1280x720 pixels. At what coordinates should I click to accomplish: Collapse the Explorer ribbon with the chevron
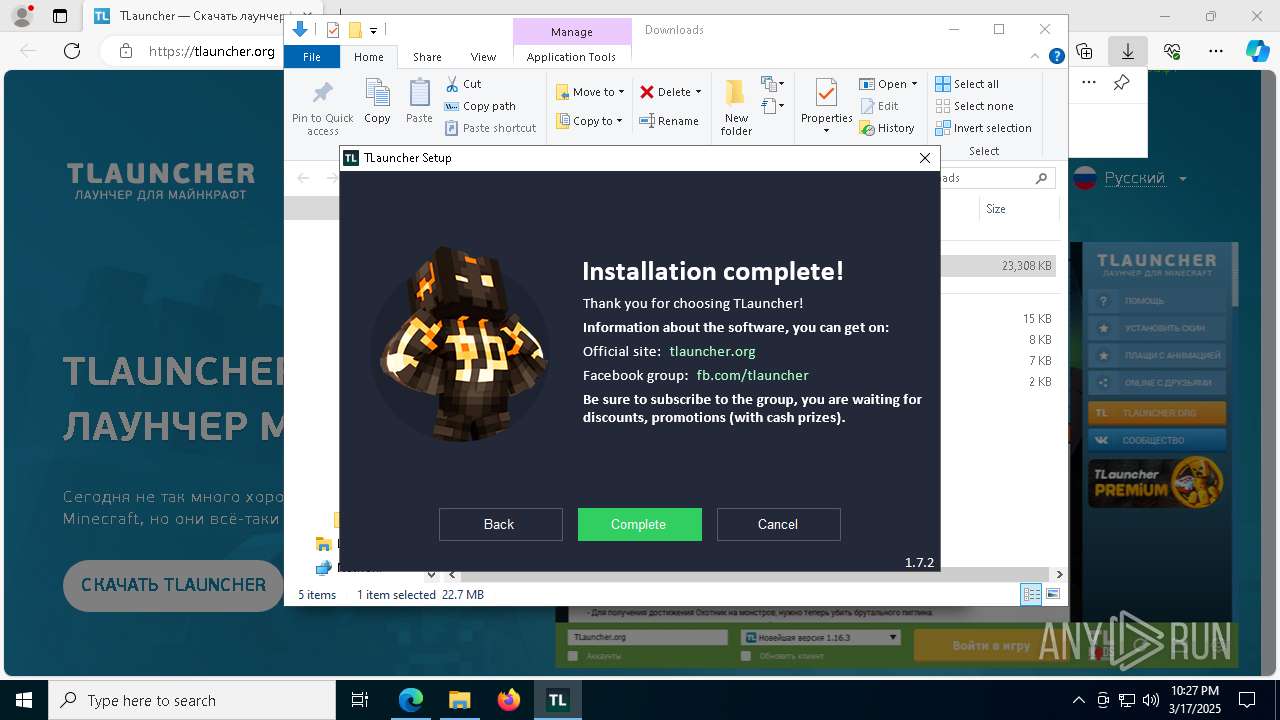(x=1035, y=57)
